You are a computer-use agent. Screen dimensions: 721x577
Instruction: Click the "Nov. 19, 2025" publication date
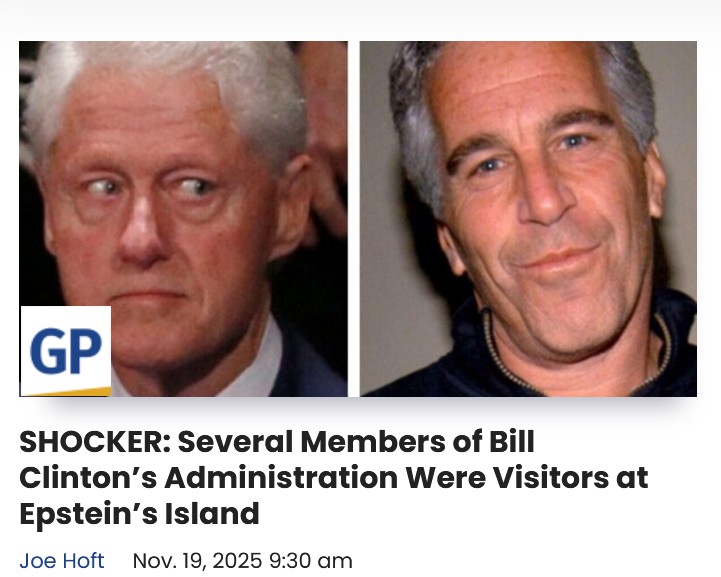pos(197,561)
